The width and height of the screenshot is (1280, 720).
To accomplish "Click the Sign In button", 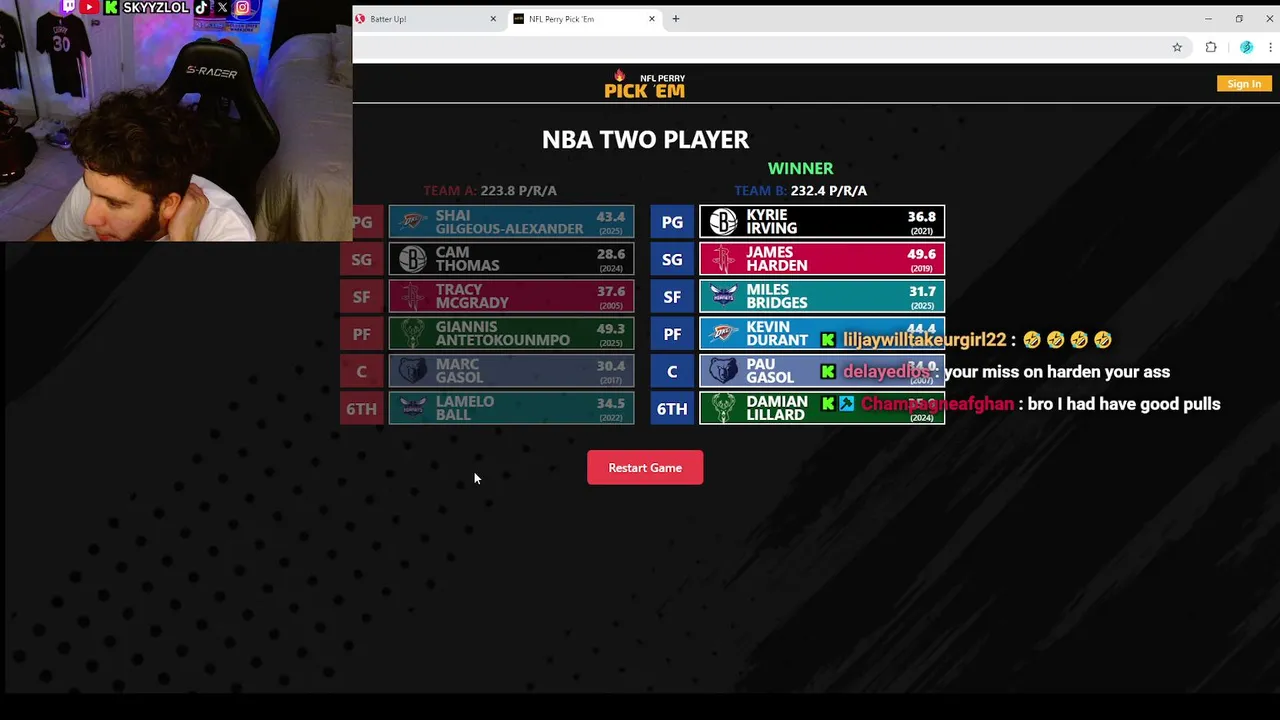I will point(1244,84).
